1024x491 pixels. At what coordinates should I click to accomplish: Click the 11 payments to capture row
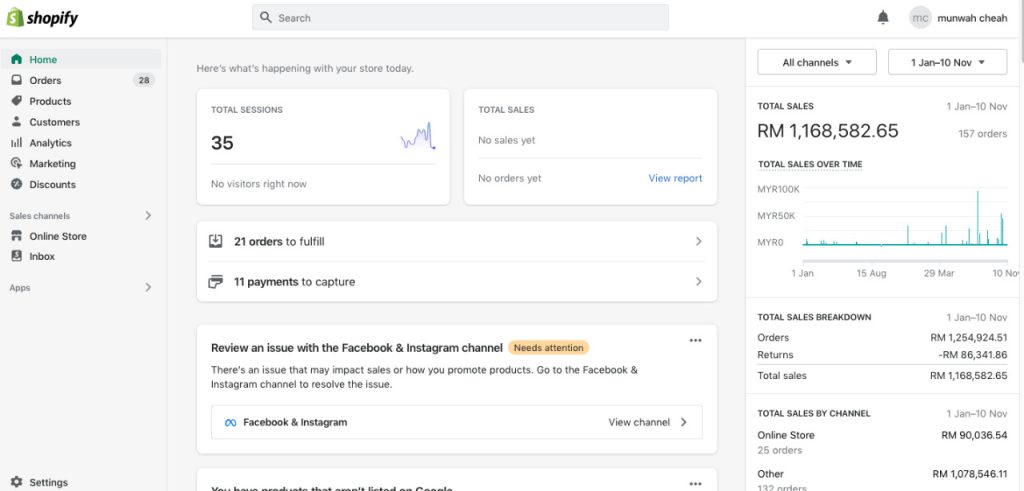456,282
